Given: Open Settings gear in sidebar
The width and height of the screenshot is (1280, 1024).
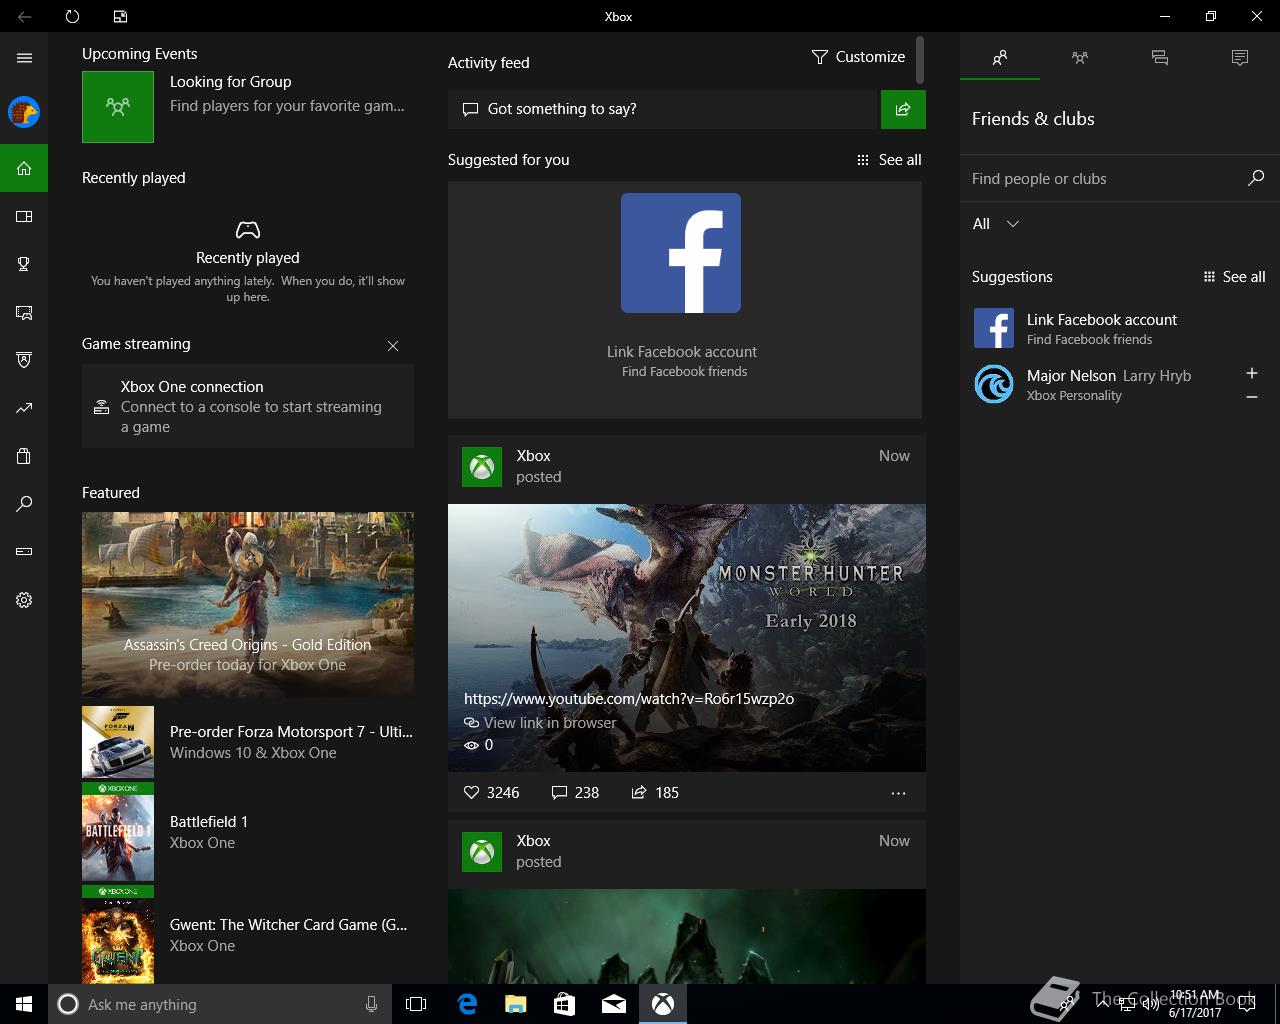Looking at the screenshot, I should 24,600.
